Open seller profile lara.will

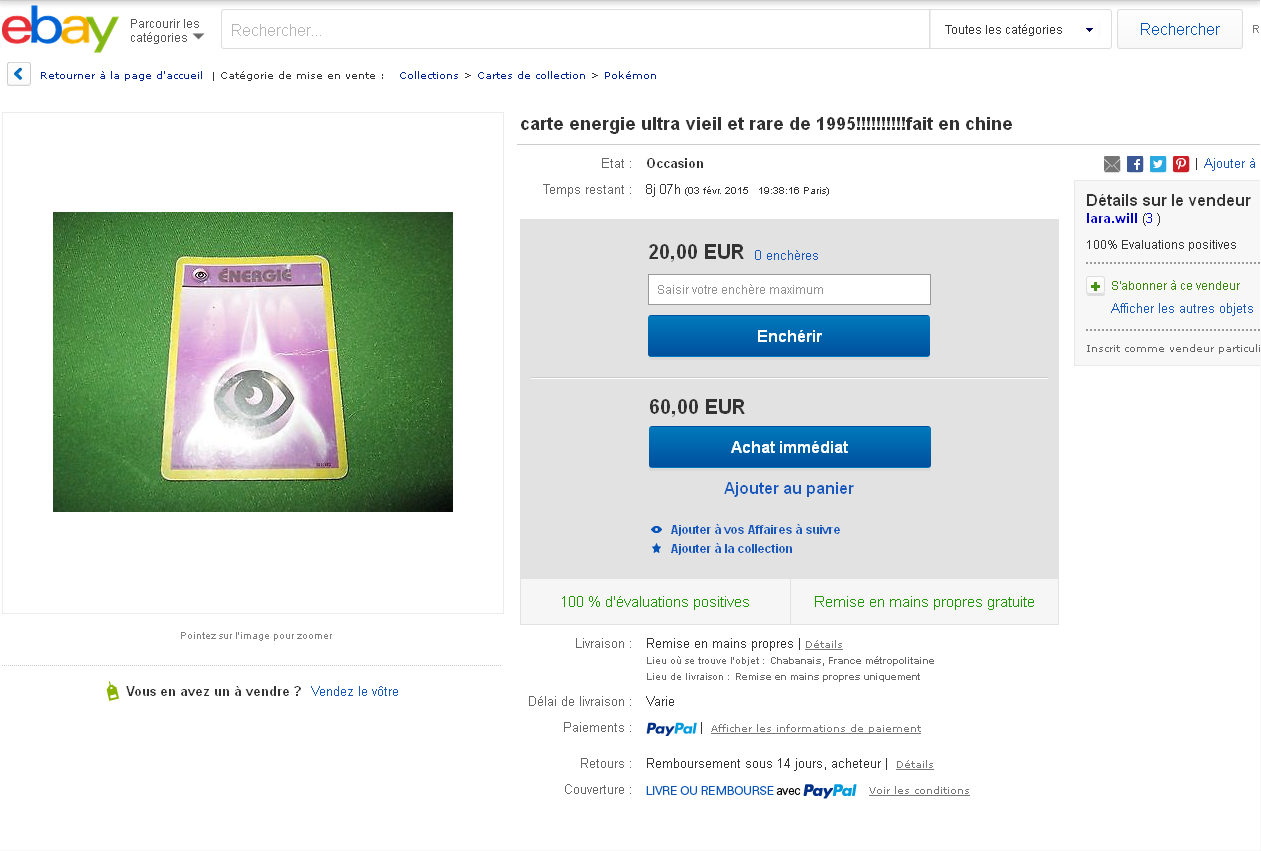(1112, 218)
